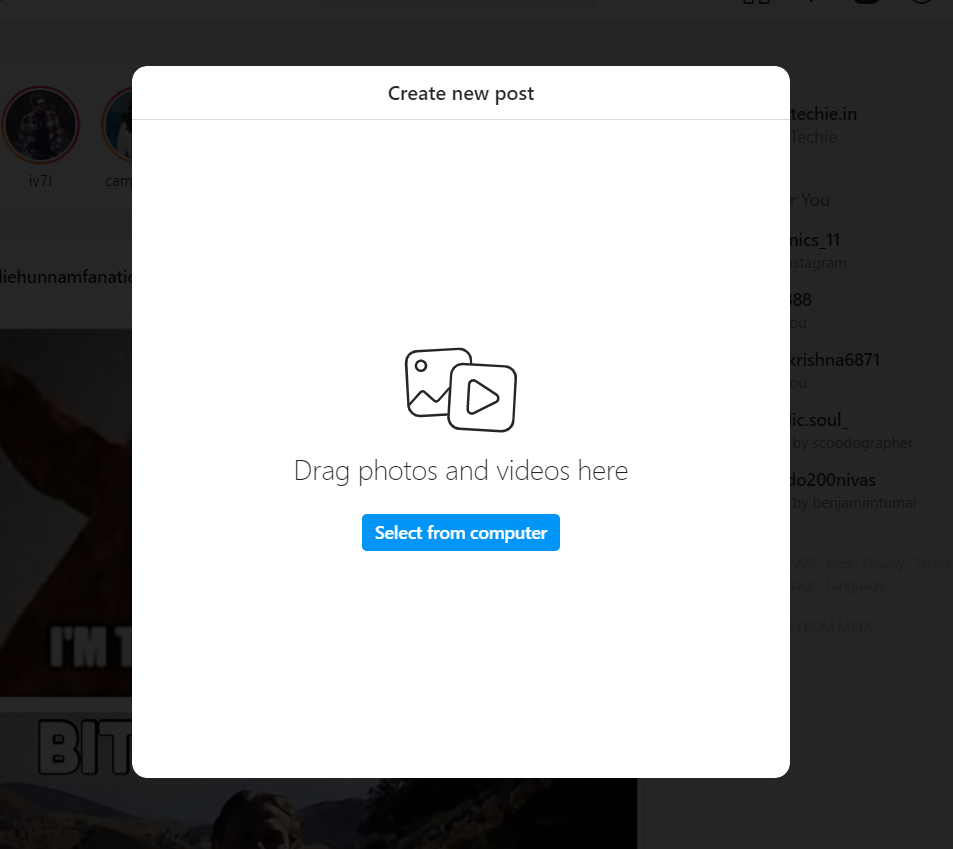The width and height of the screenshot is (953, 849).
Task: Open the story avatar next to jv7l
Action: pyautogui.click(x=118, y=127)
